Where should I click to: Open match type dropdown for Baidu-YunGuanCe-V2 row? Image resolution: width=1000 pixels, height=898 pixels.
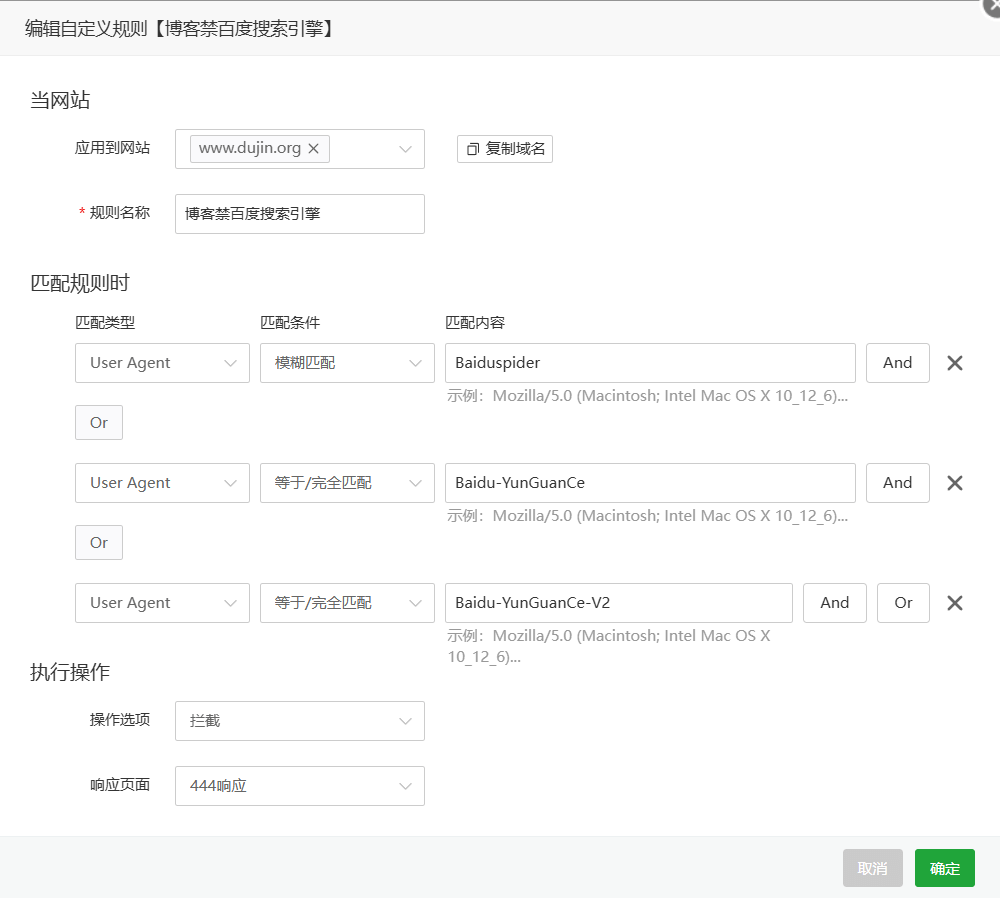tap(162, 603)
